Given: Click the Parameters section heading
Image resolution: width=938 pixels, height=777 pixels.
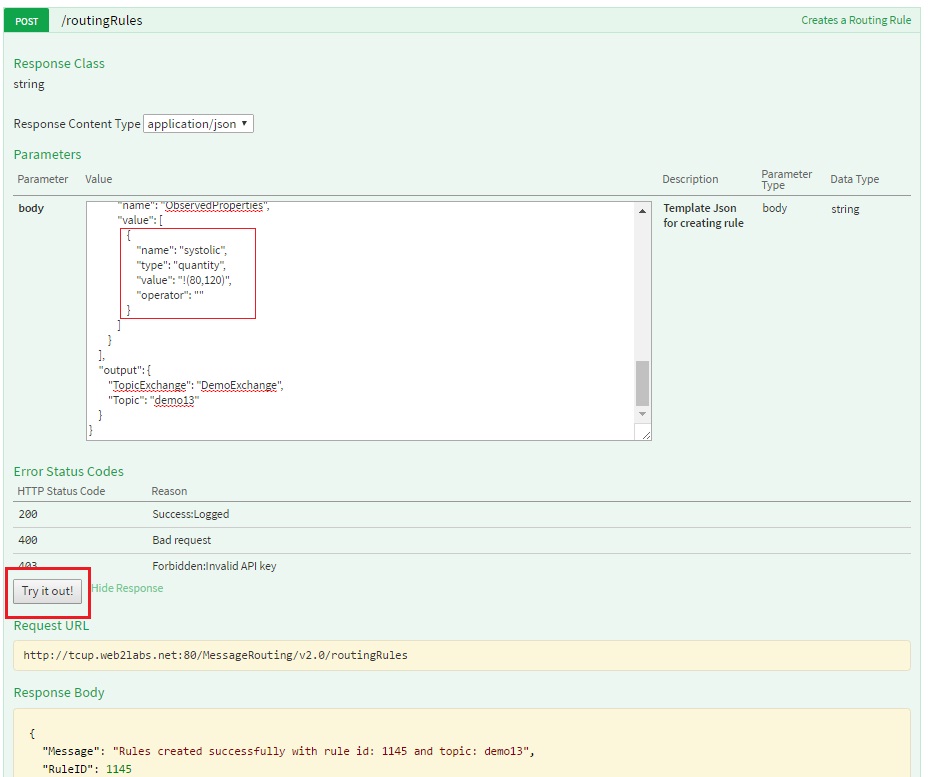Looking at the screenshot, I should pyautogui.click(x=47, y=154).
